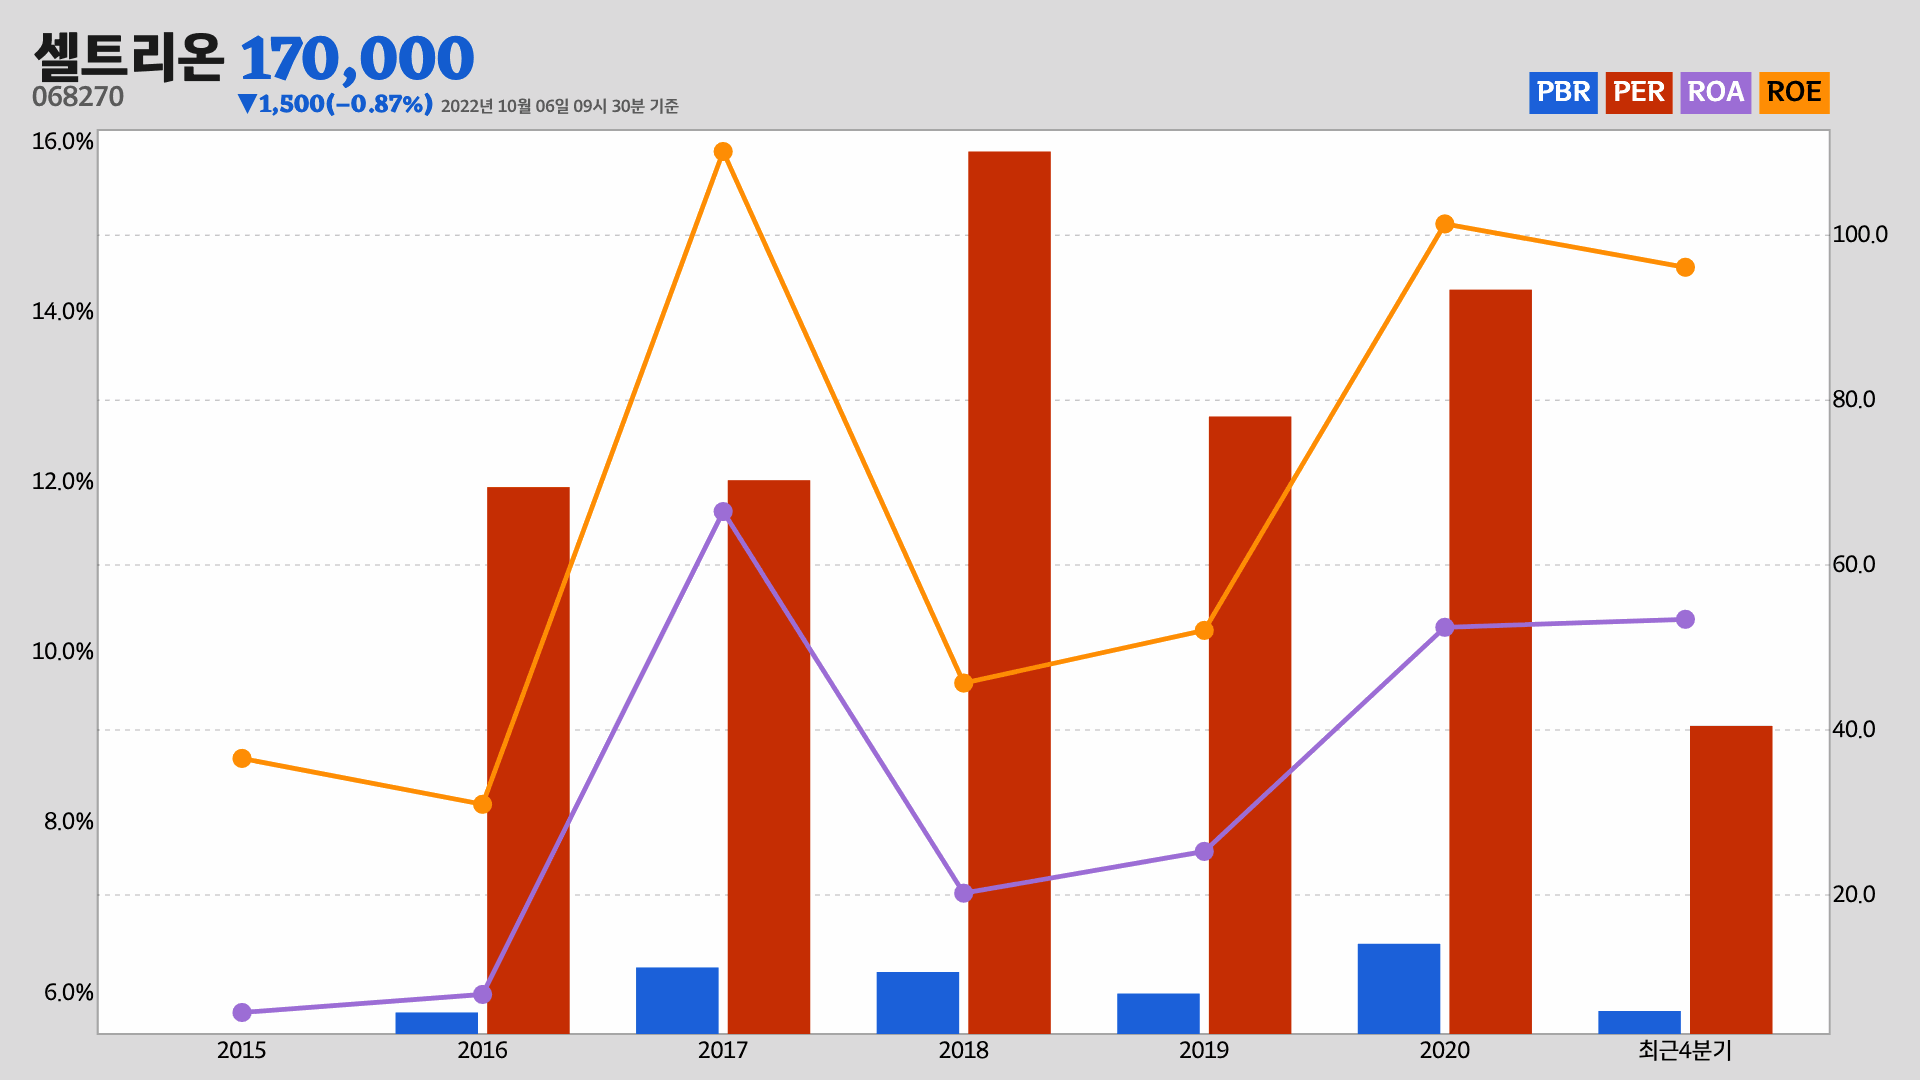Click the purple ROA point at 2016

point(482,994)
